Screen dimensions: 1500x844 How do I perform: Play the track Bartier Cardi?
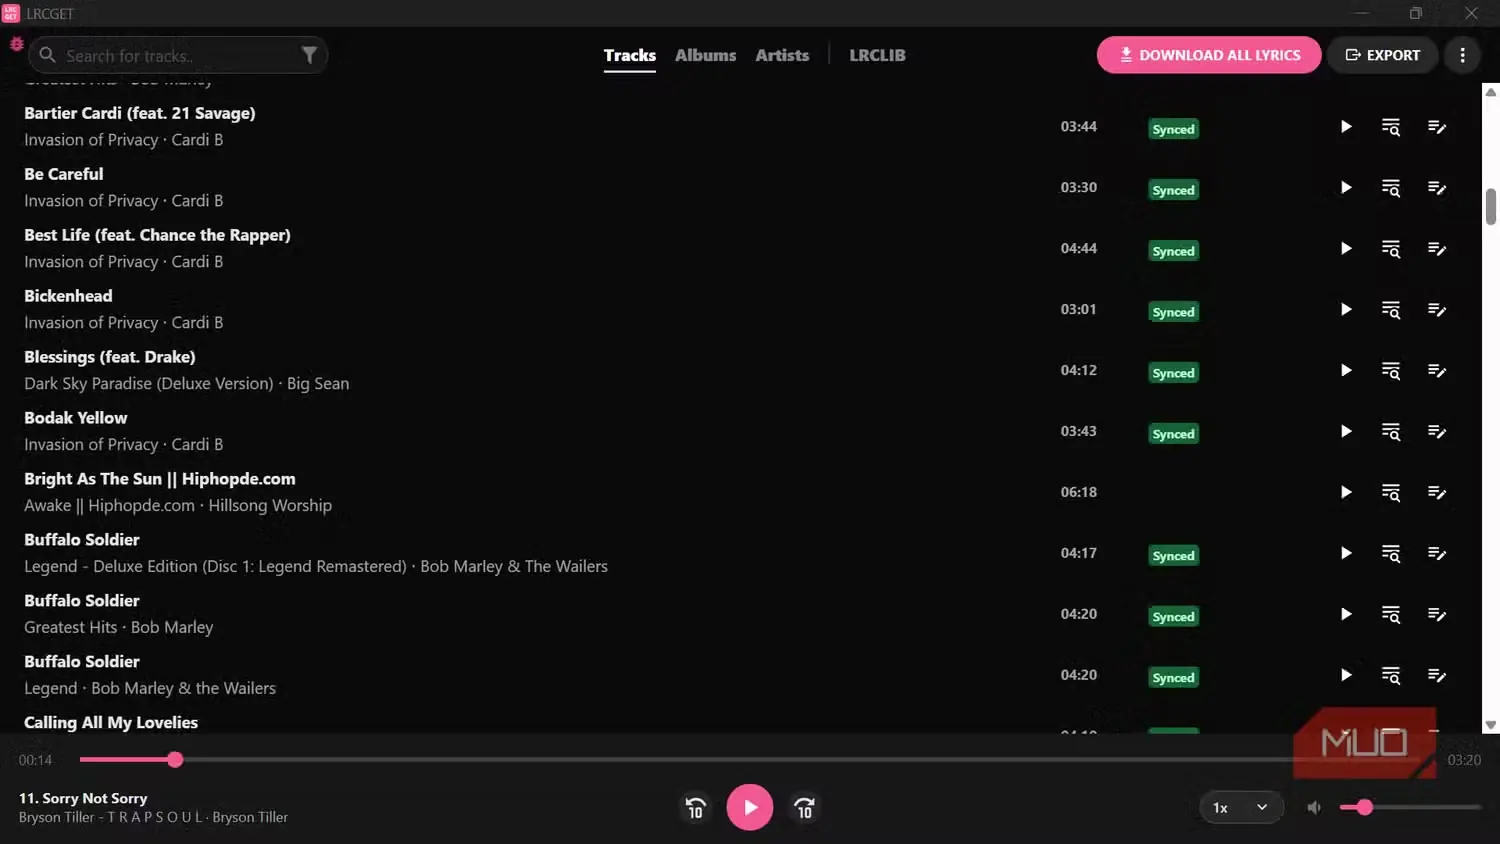1346,127
